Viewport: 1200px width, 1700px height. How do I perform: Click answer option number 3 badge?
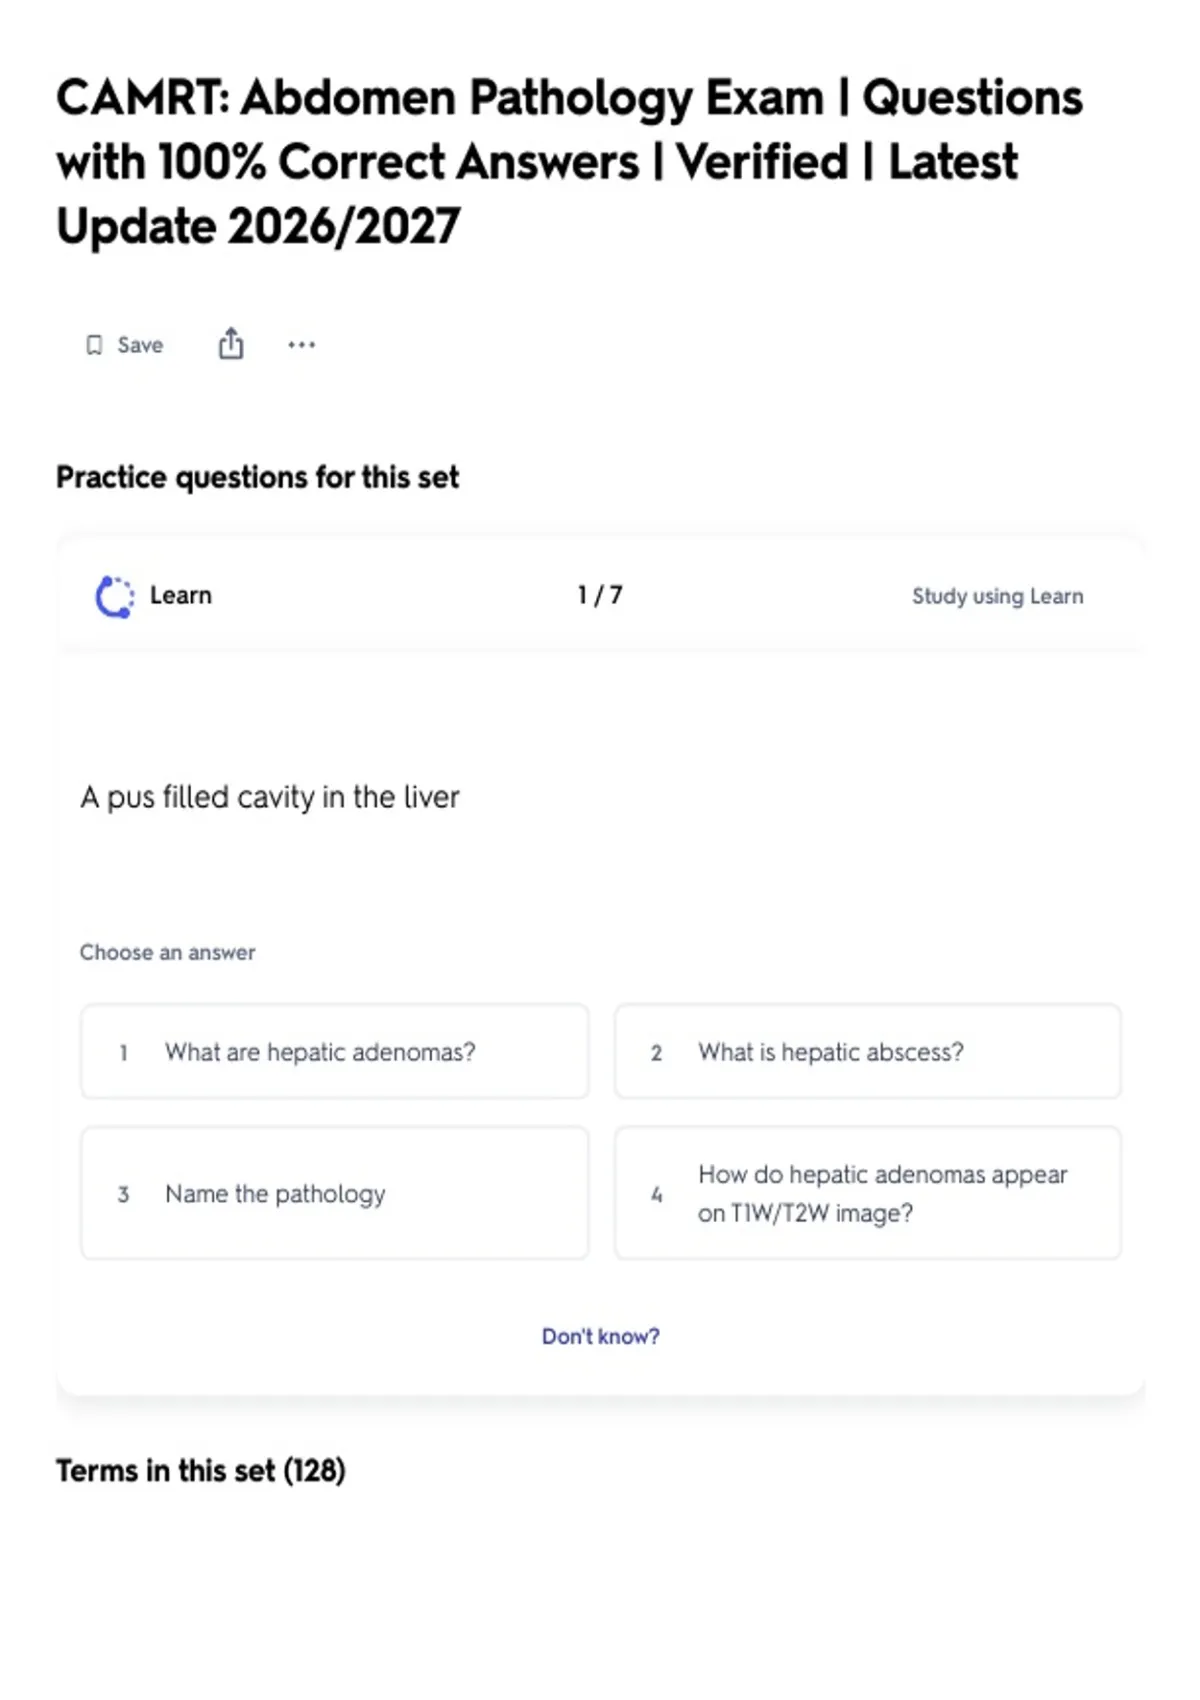click(x=123, y=1194)
